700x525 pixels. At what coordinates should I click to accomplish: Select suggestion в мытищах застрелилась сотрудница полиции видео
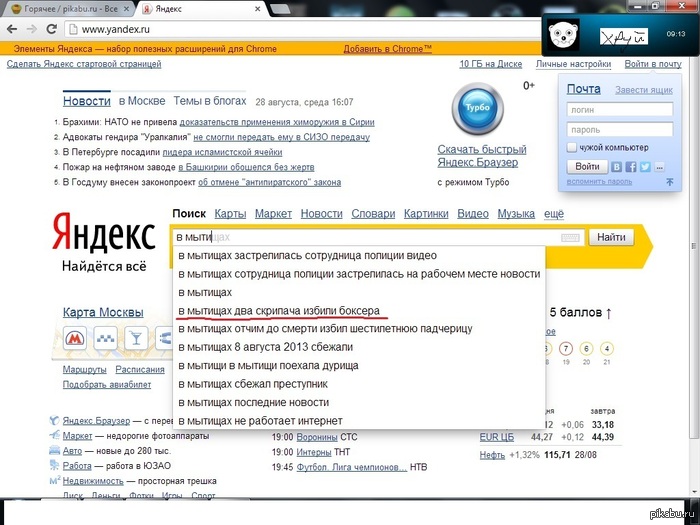pos(359,256)
